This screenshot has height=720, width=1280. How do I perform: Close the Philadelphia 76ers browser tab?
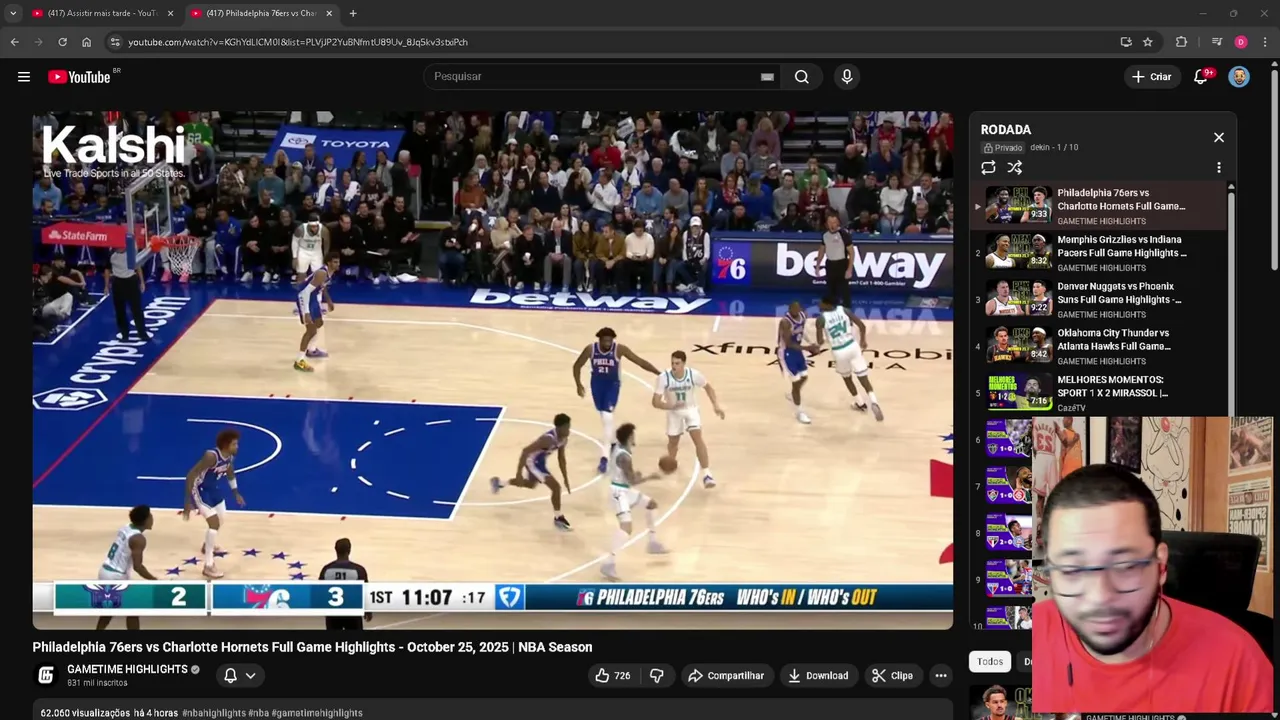(x=329, y=13)
